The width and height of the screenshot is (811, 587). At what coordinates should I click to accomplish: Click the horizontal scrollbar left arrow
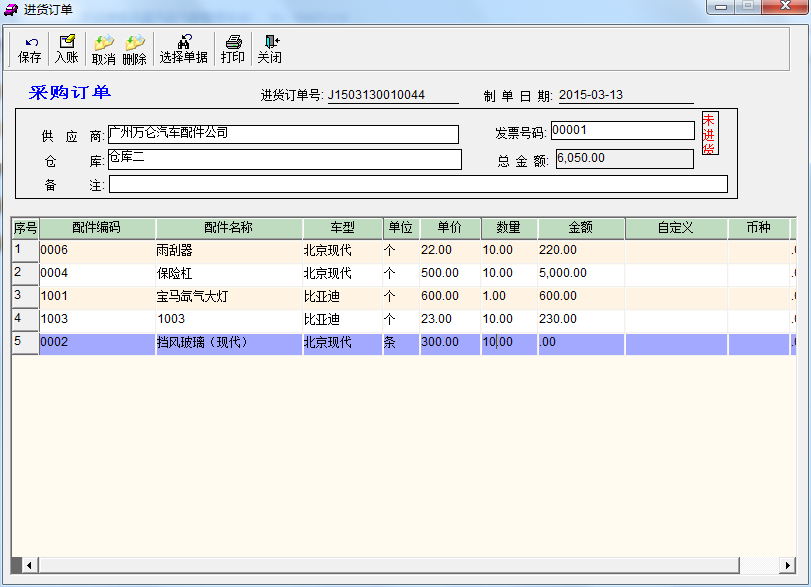pyautogui.click(x=29, y=565)
